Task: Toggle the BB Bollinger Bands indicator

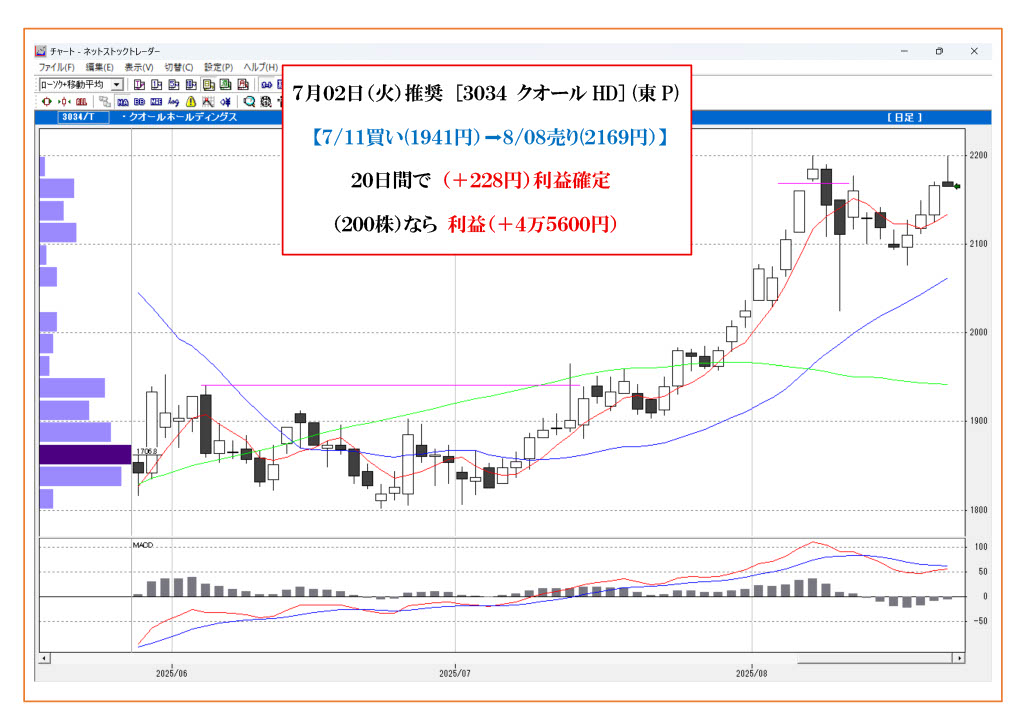Action: 139,101
